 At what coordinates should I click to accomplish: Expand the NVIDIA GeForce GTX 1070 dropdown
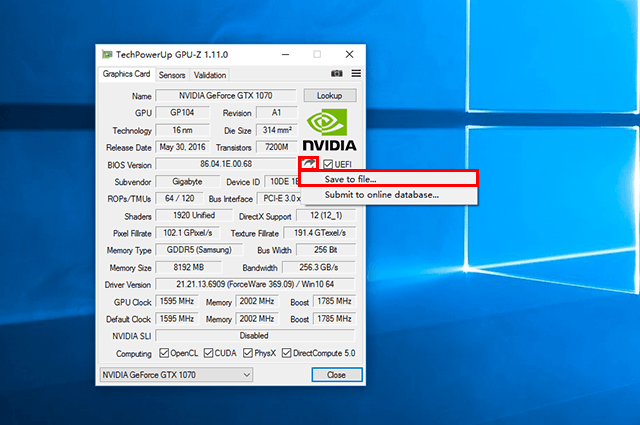[x=176, y=375]
